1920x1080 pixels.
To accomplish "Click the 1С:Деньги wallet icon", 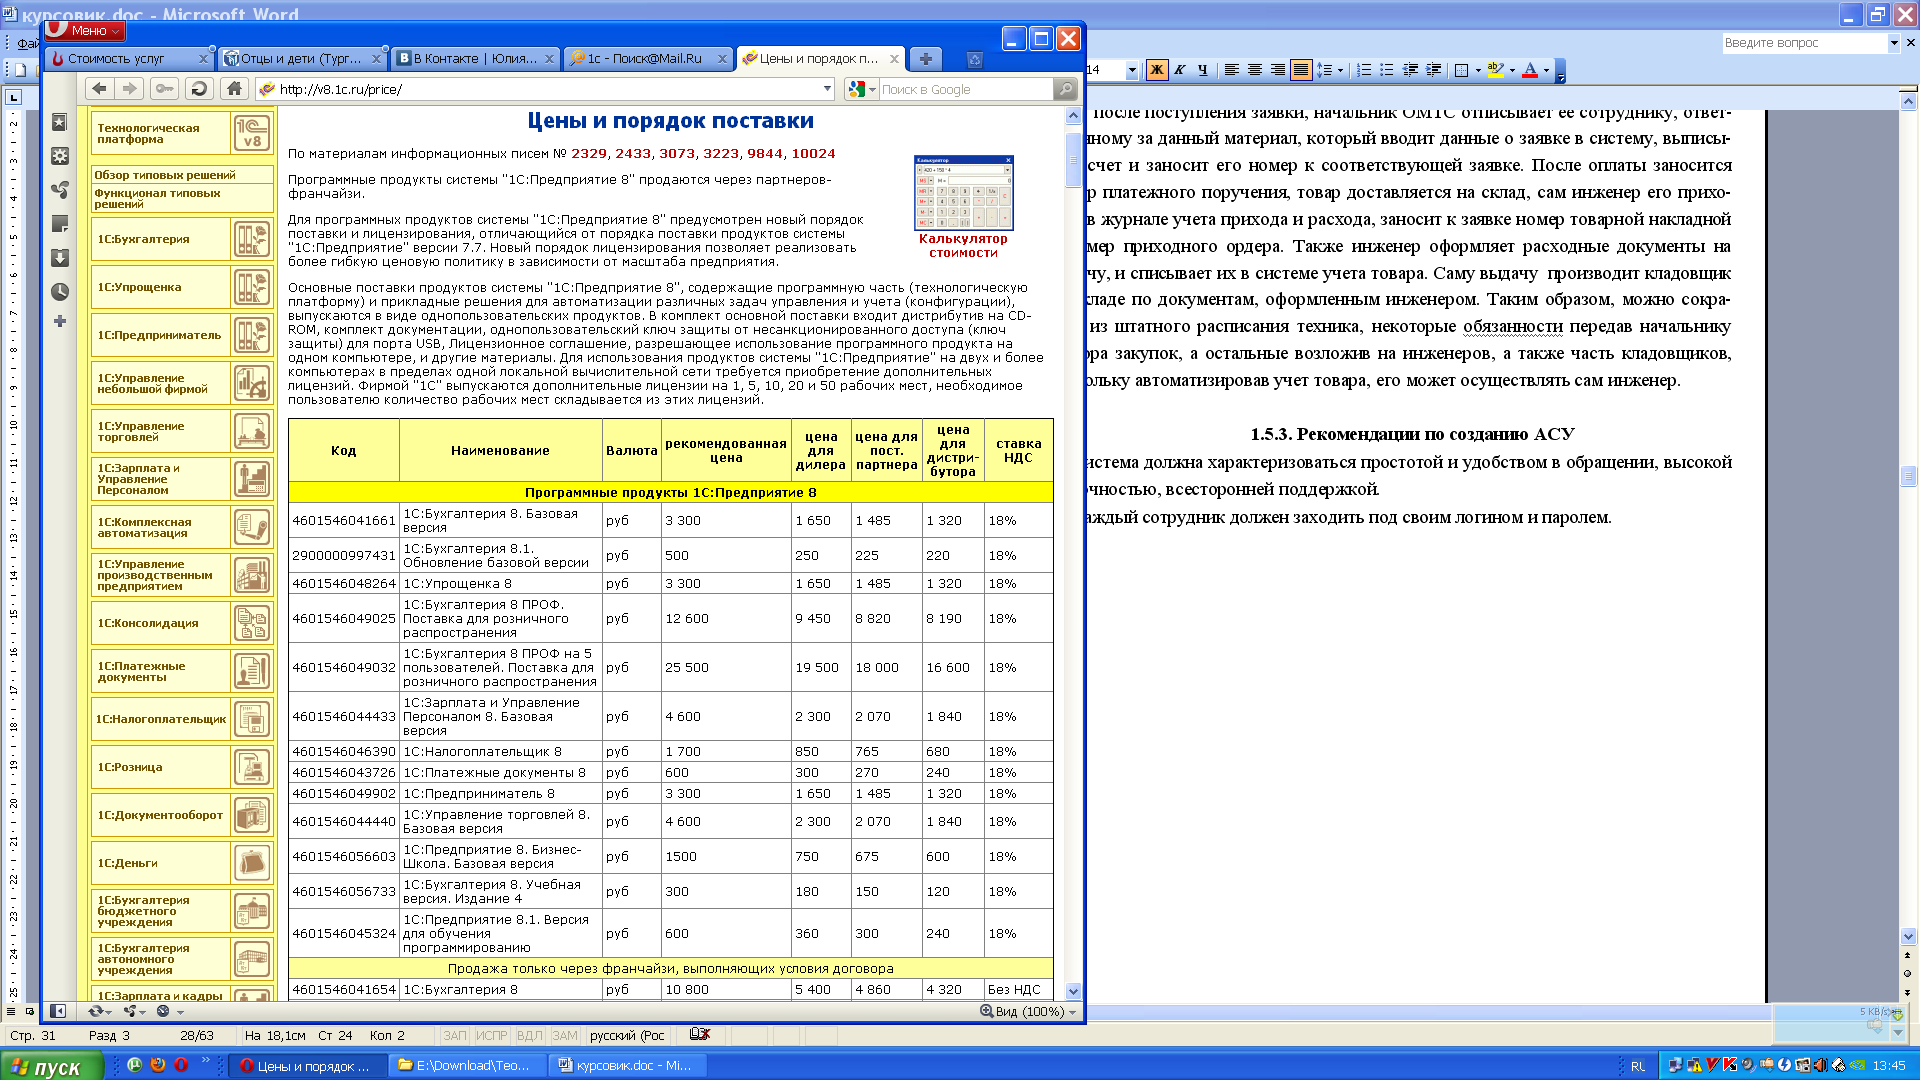I will [252, 863].
